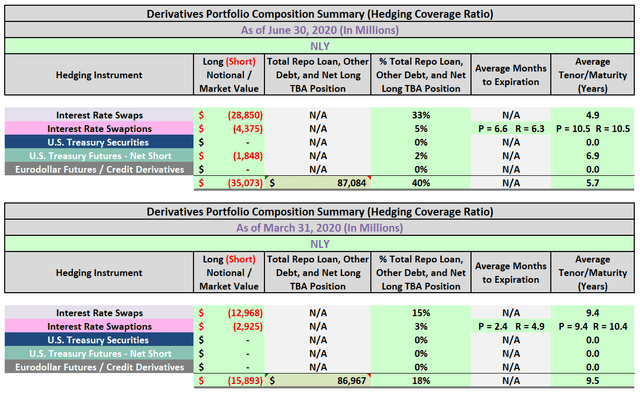Select the June 40% total coverage cell

point(421,183)
